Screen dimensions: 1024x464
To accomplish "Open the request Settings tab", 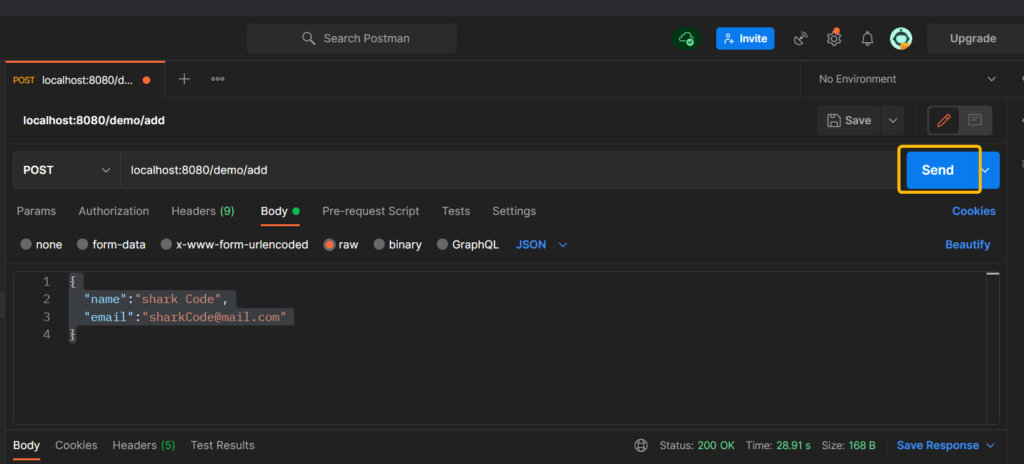I will 514,211.
